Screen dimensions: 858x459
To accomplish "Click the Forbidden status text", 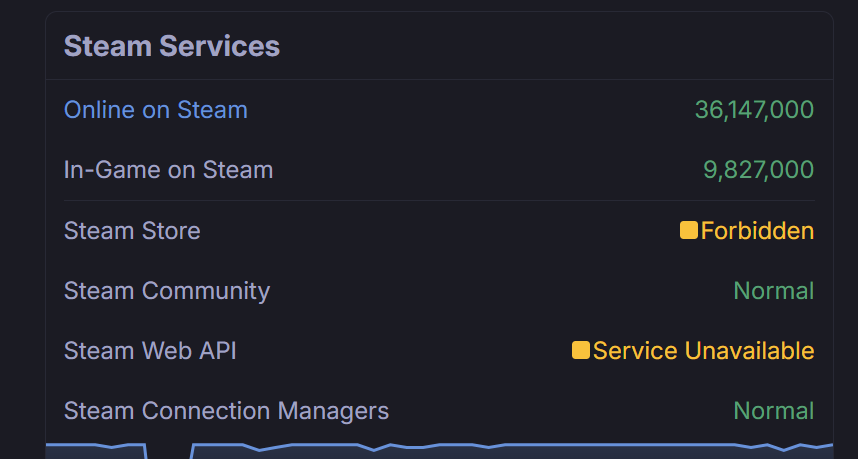I will [757, 230].
